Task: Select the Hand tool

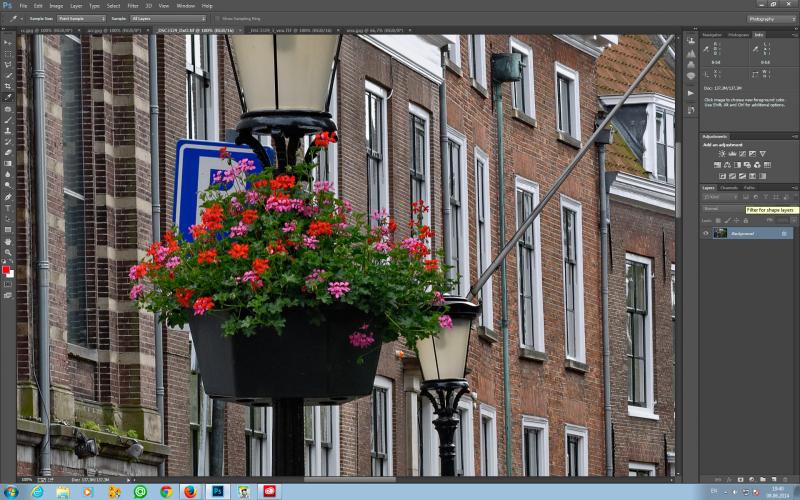Action: tap(8, 241)
